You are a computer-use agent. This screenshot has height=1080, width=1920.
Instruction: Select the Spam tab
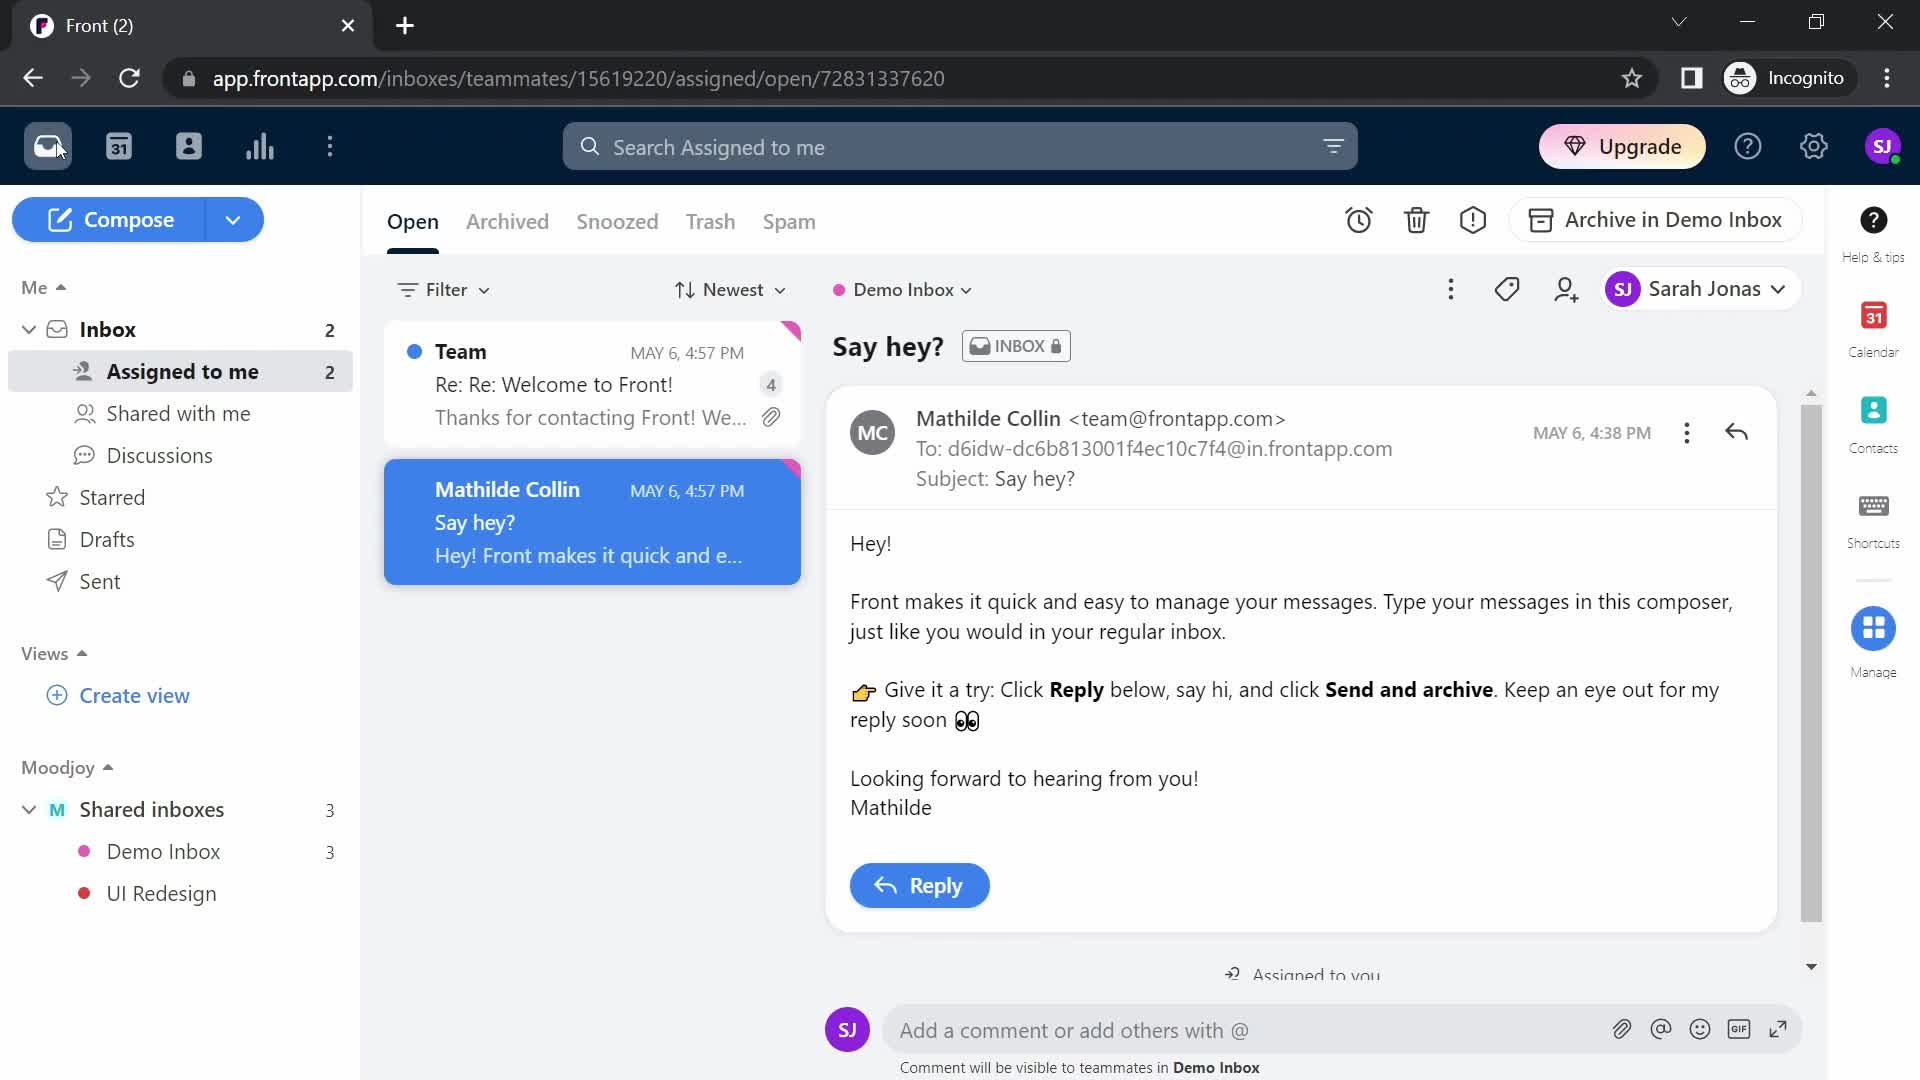point(789,220)
